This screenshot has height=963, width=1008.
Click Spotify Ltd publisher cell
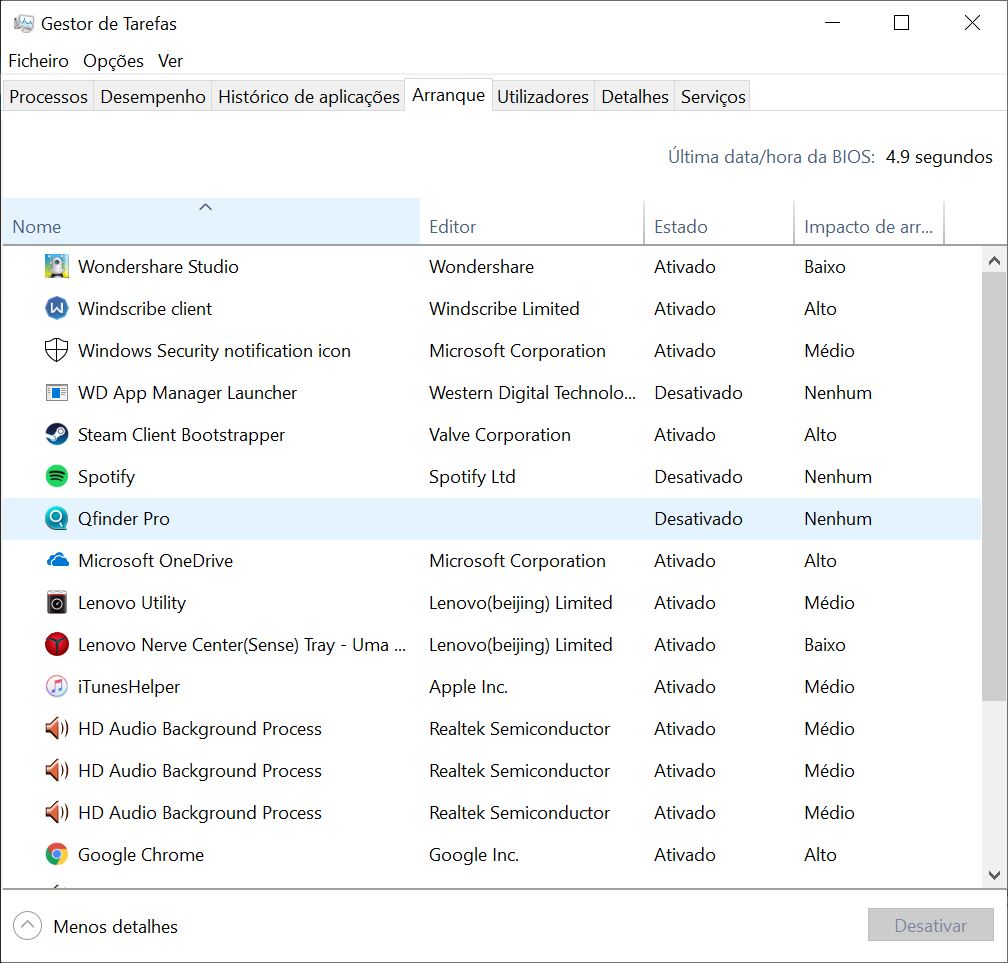pyautogui.click(x=472, y=477)
